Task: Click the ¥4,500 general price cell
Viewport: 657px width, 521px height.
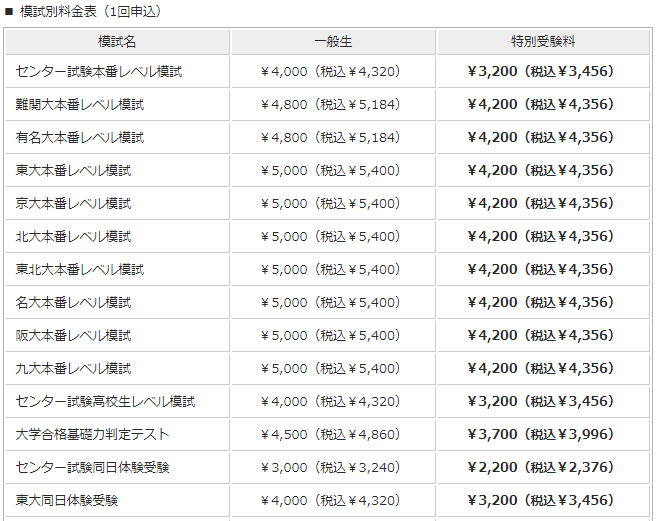Action: coord(334,435)
